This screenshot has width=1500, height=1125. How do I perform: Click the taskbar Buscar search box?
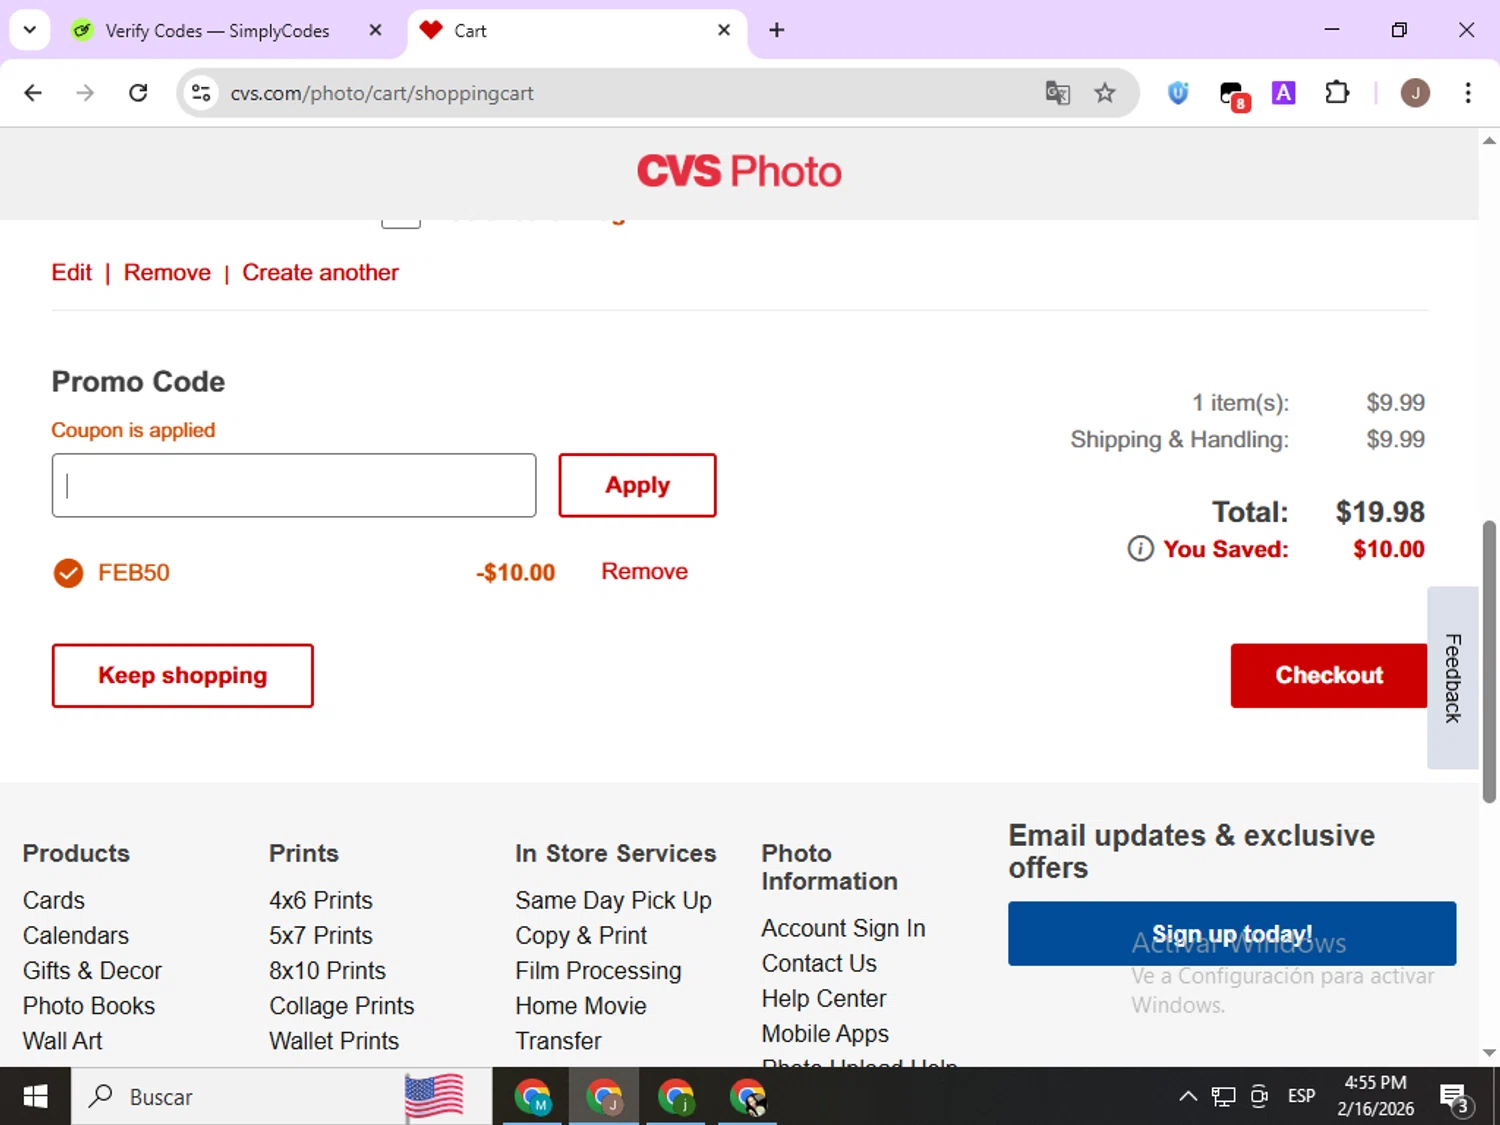point(281,1097)
